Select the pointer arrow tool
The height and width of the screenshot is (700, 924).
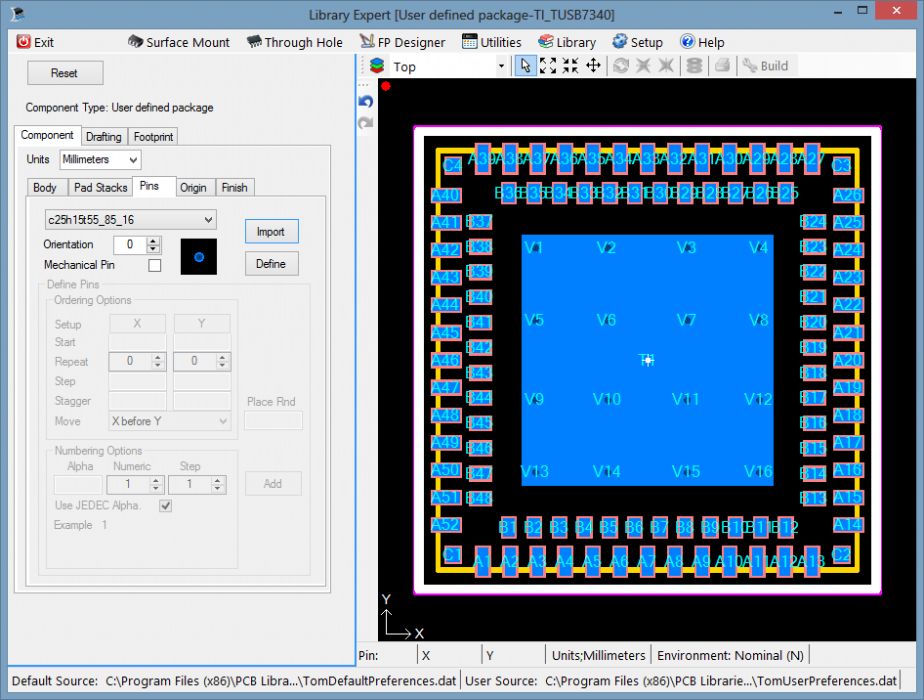[525, 66]
